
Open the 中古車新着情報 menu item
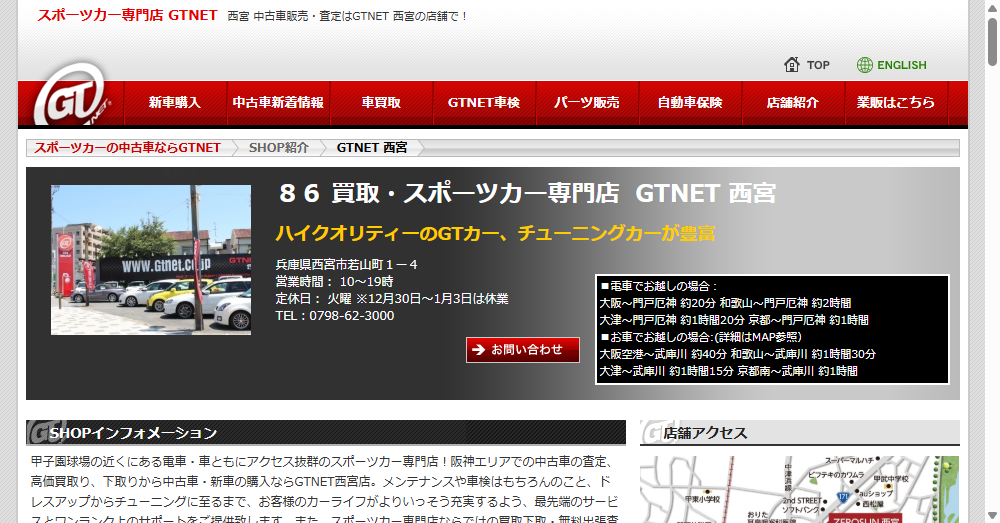278,103
